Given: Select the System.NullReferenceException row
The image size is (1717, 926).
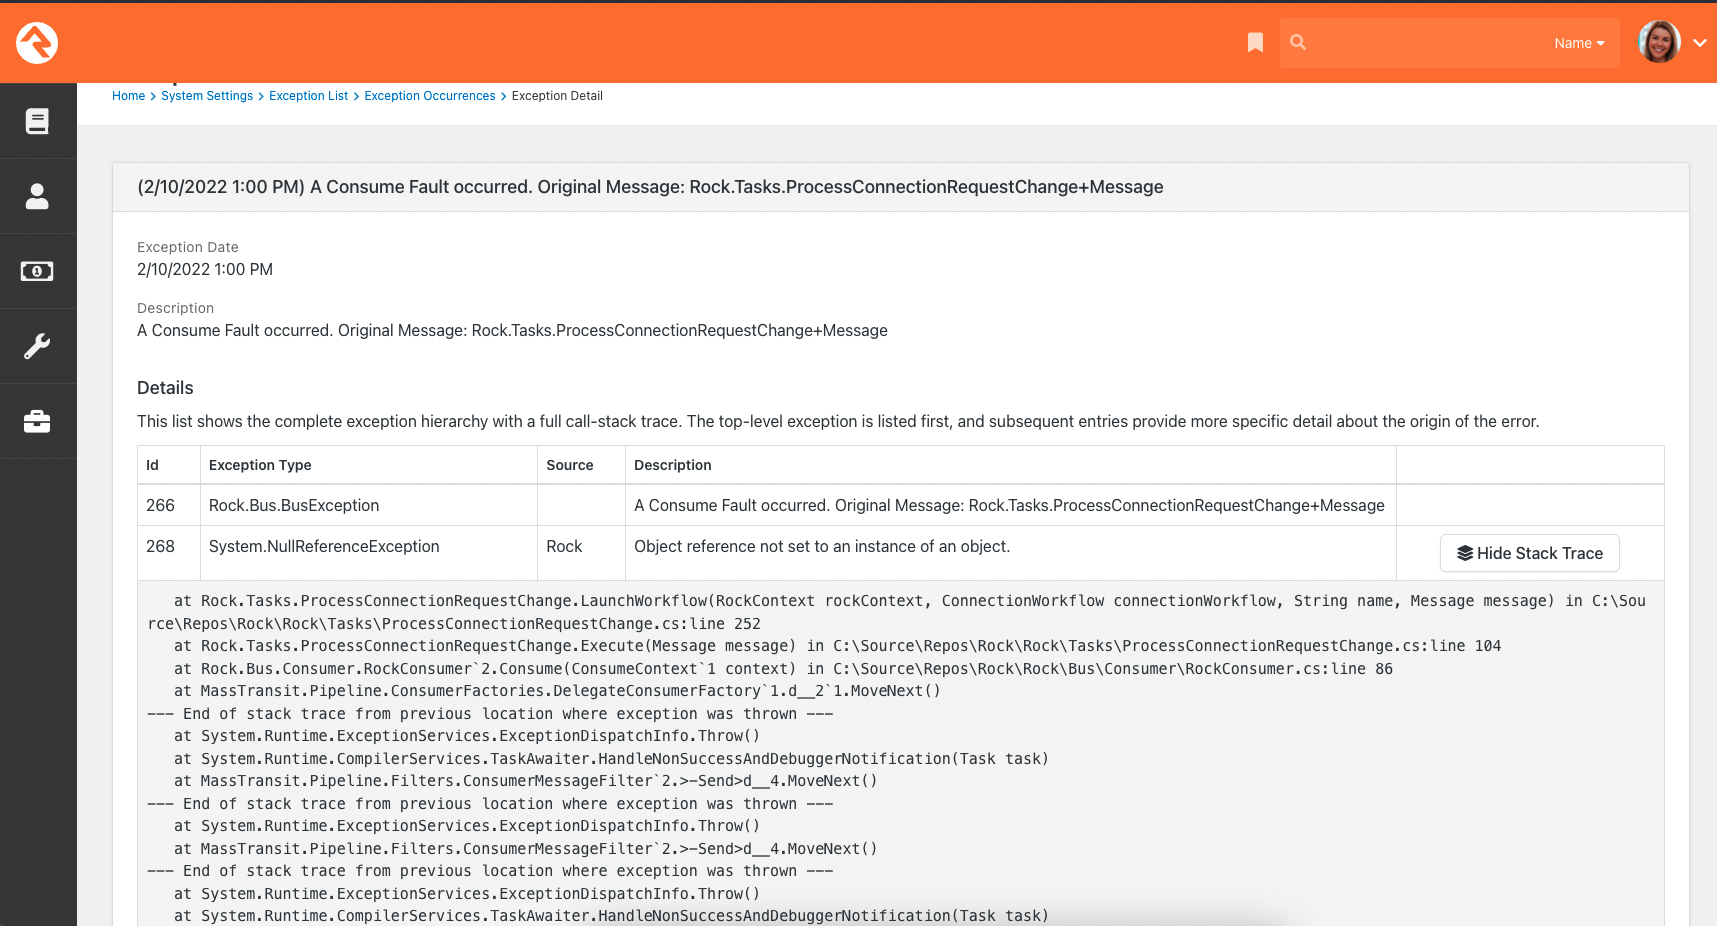Looking at the screenshot, I should (800, 546).
